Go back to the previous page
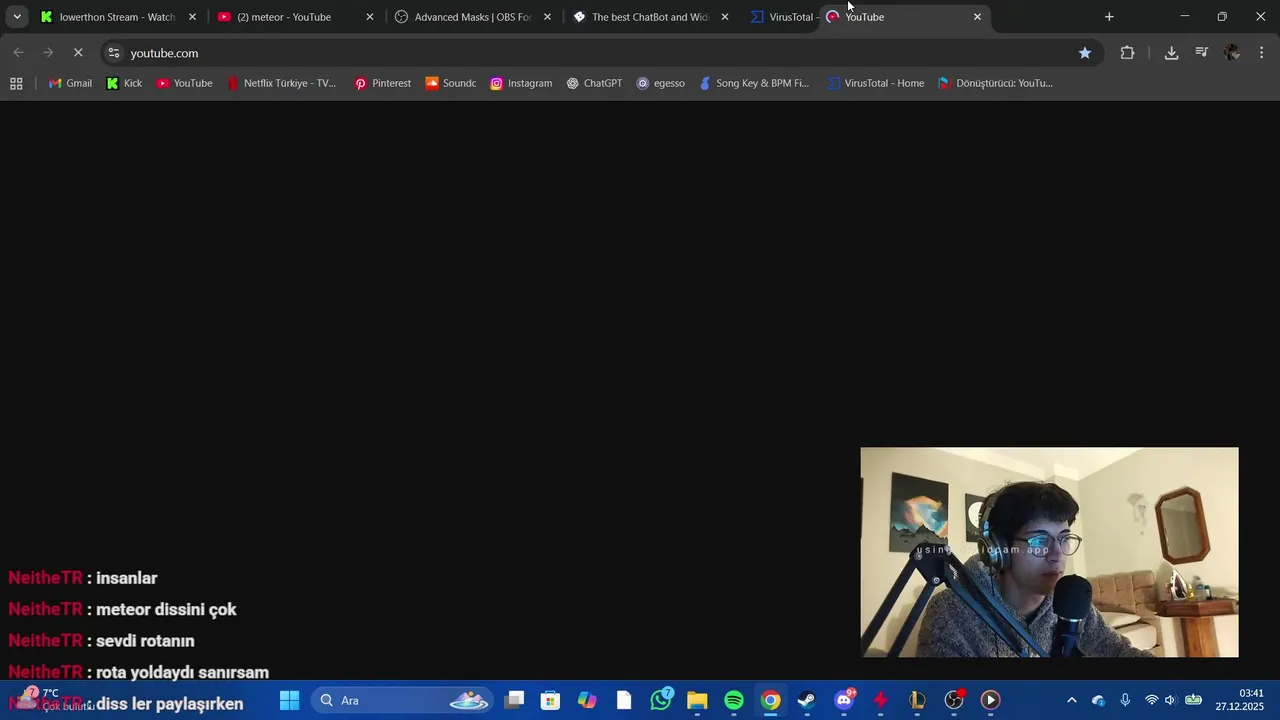 (18, 53)
